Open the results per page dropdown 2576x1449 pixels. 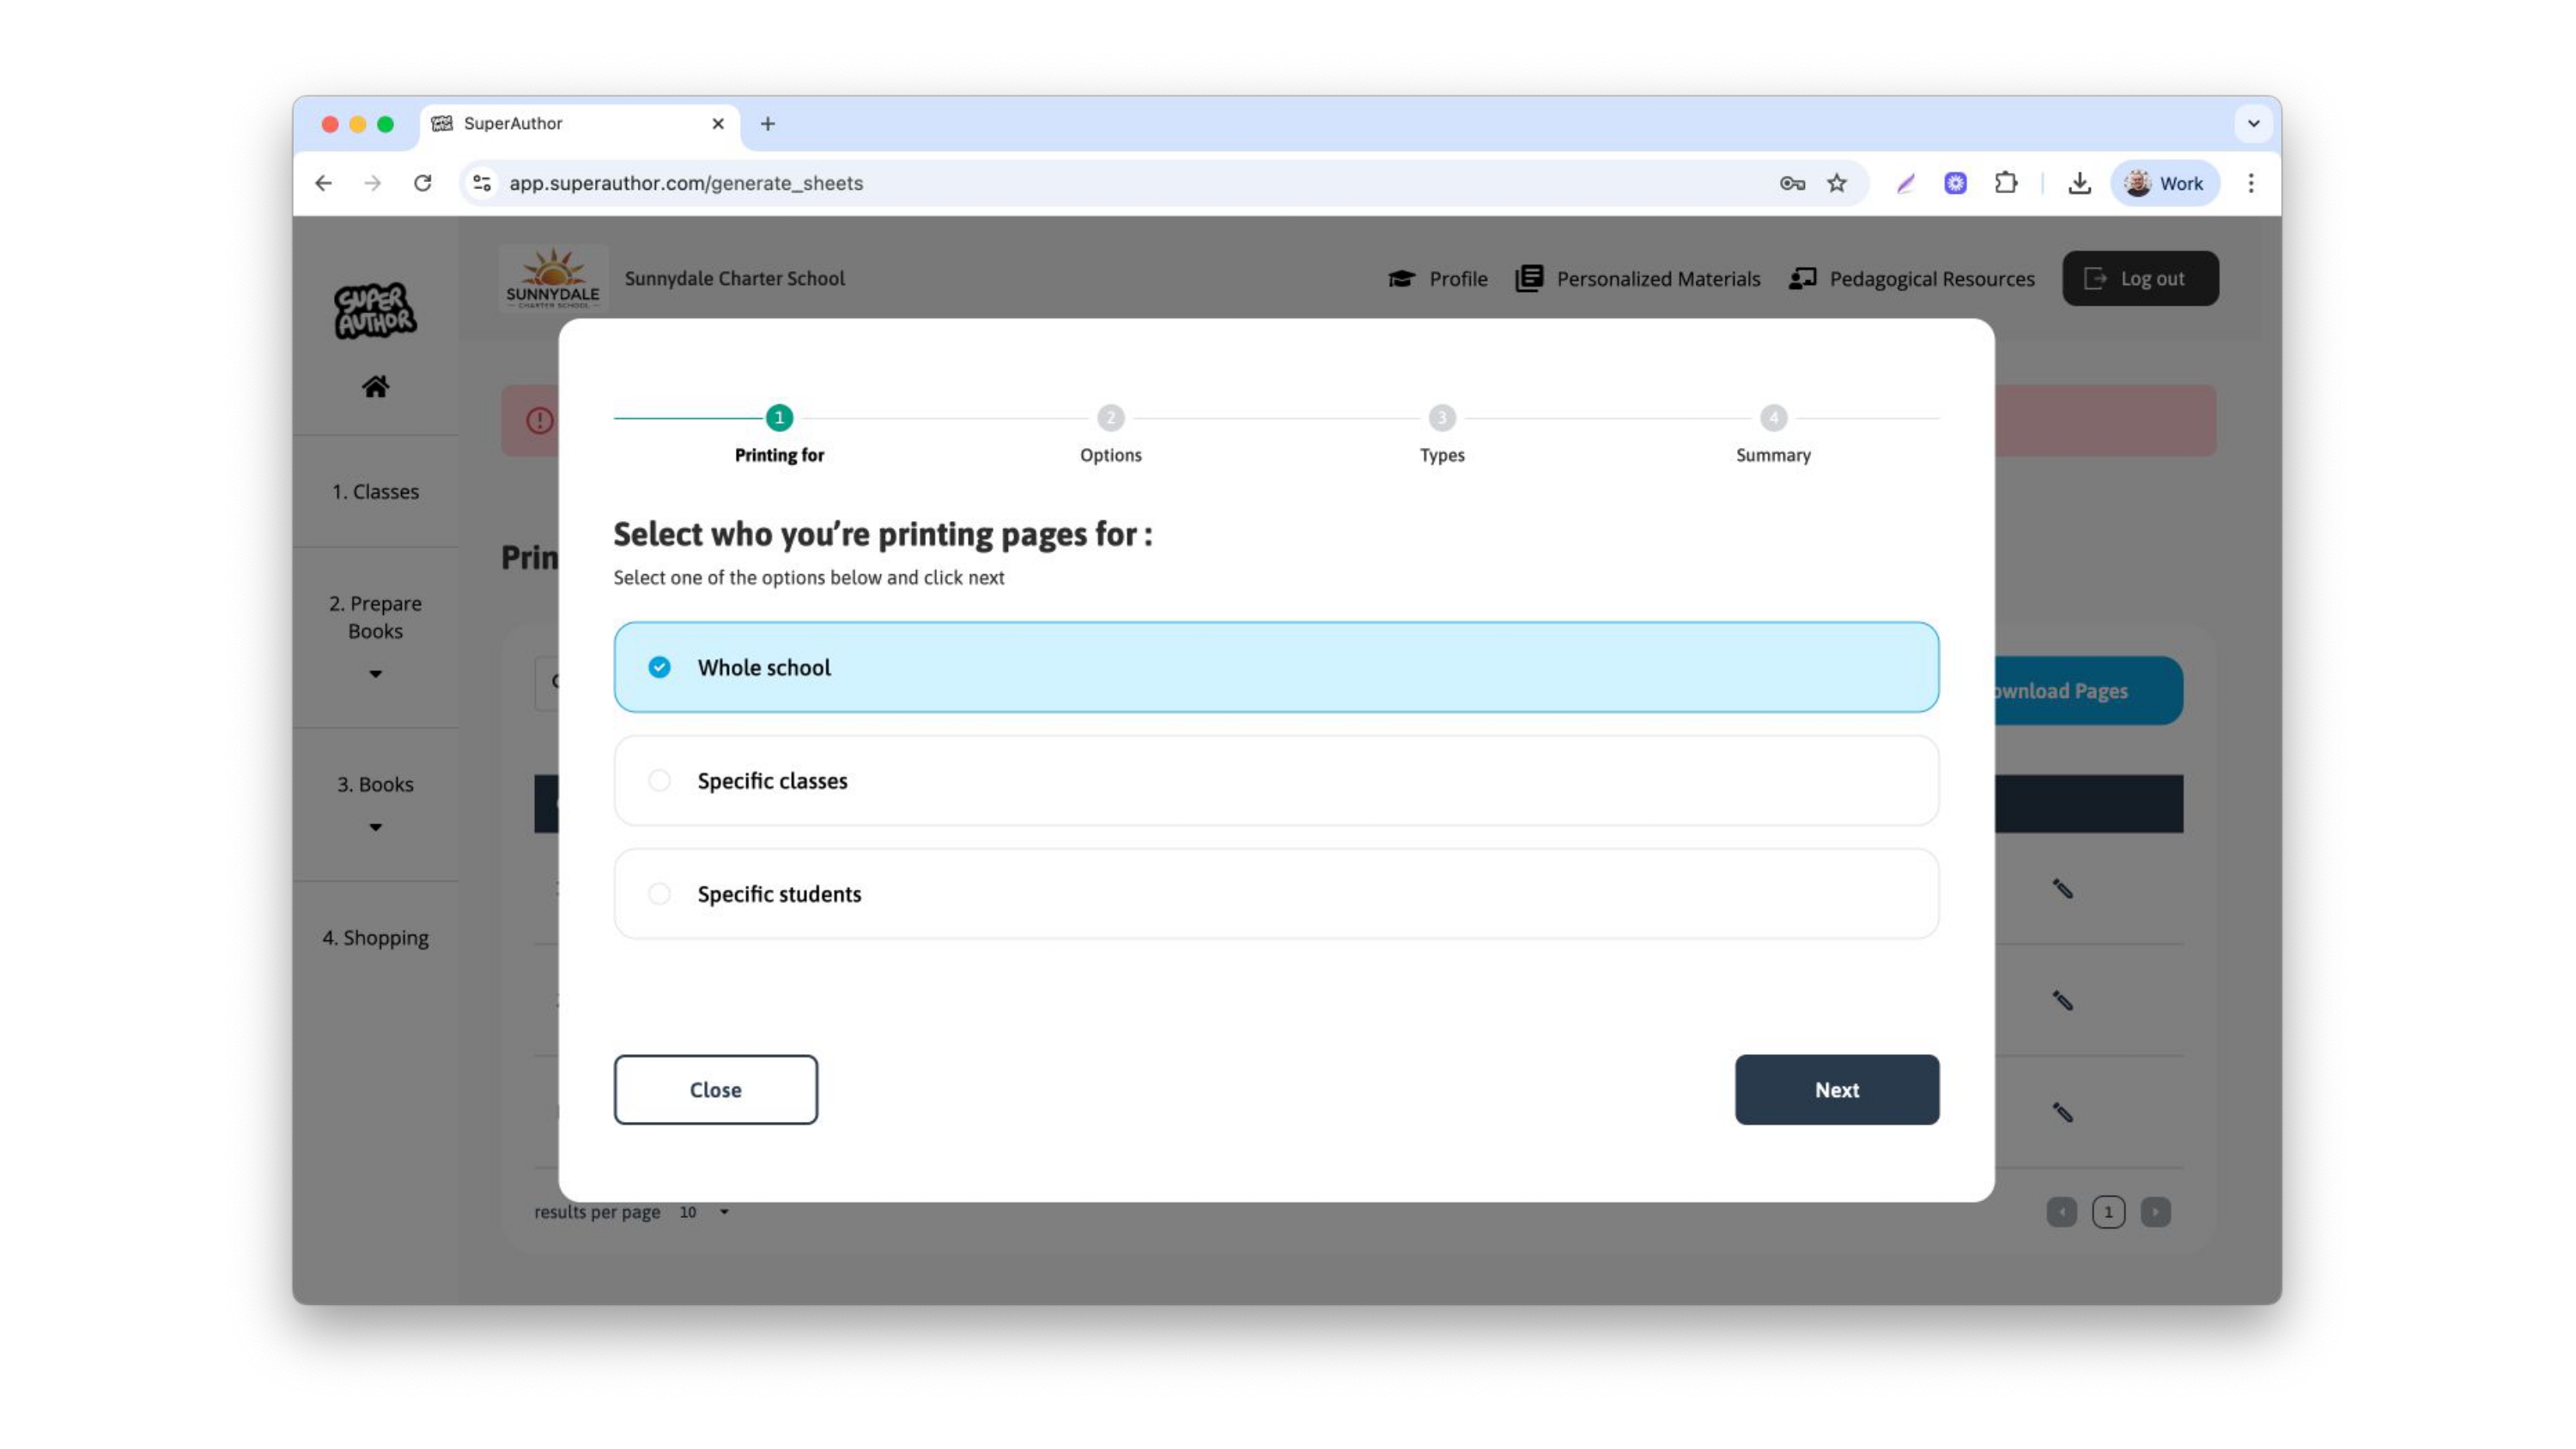coord(704,1211)
